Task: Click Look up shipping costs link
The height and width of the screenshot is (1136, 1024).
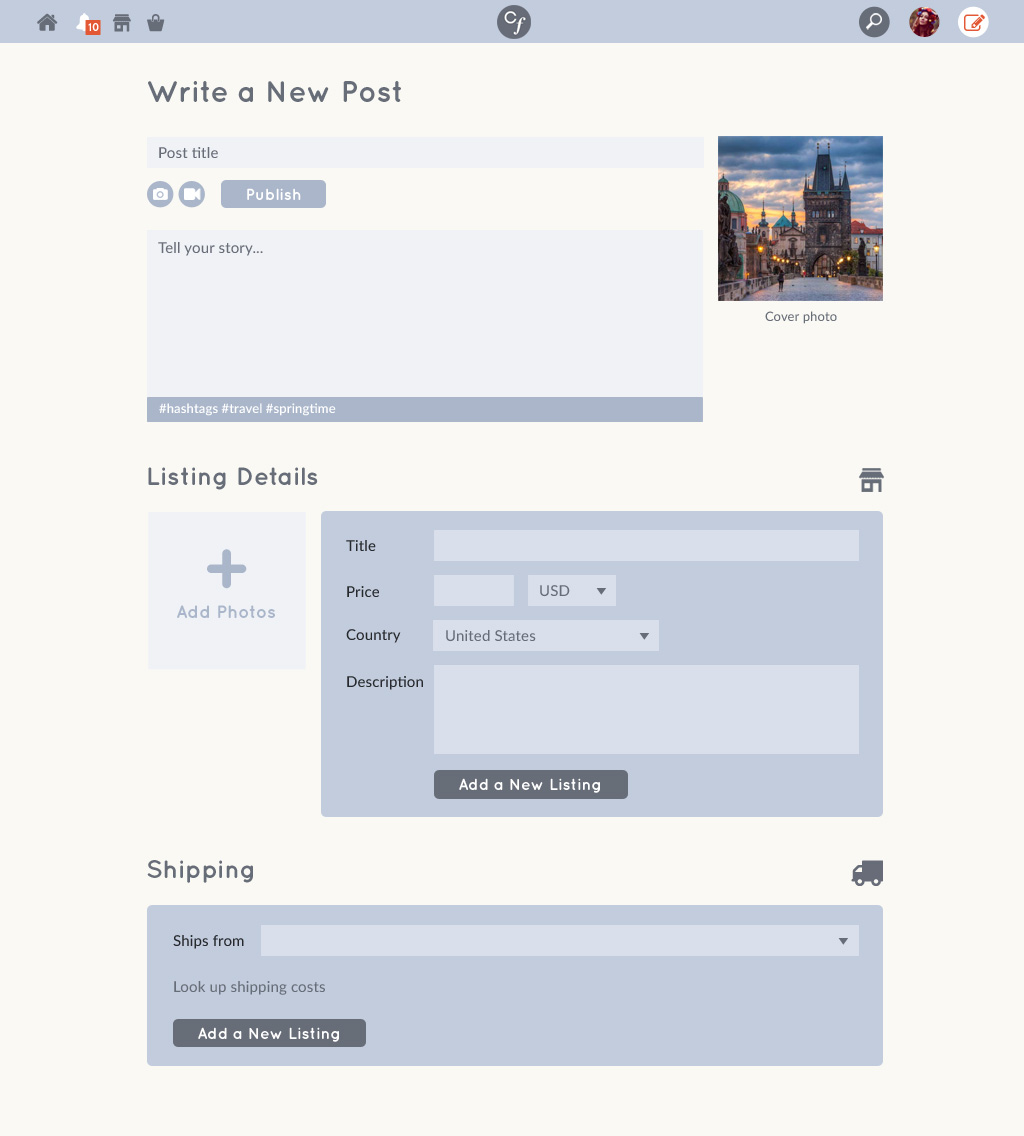Action: [249, 987]
